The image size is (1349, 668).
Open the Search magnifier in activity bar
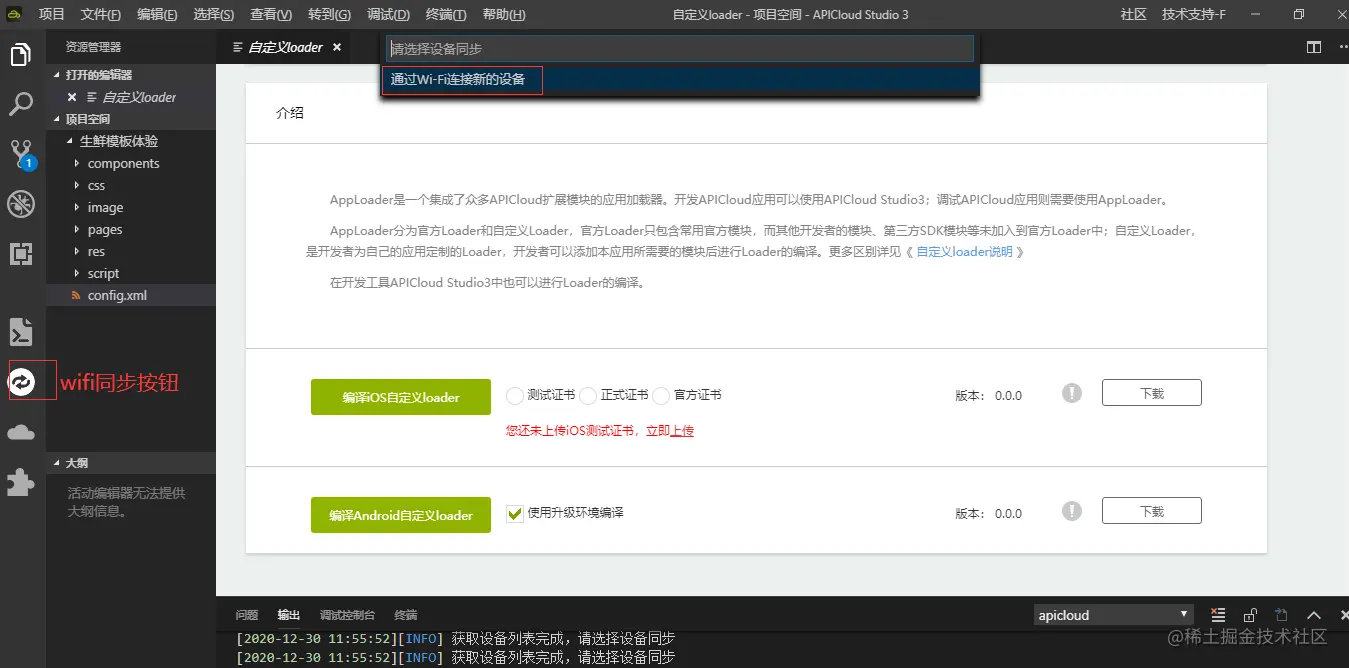point(21,104)
